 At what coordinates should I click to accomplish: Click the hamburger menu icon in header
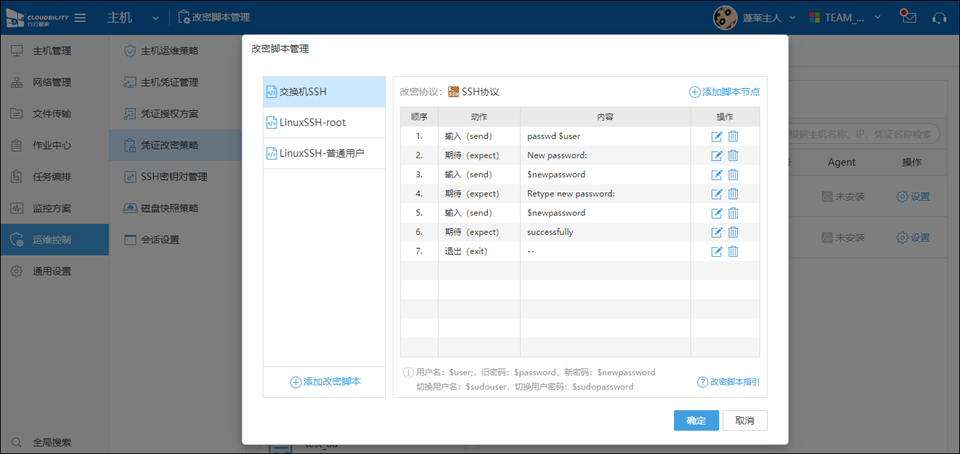pos(80,18)
